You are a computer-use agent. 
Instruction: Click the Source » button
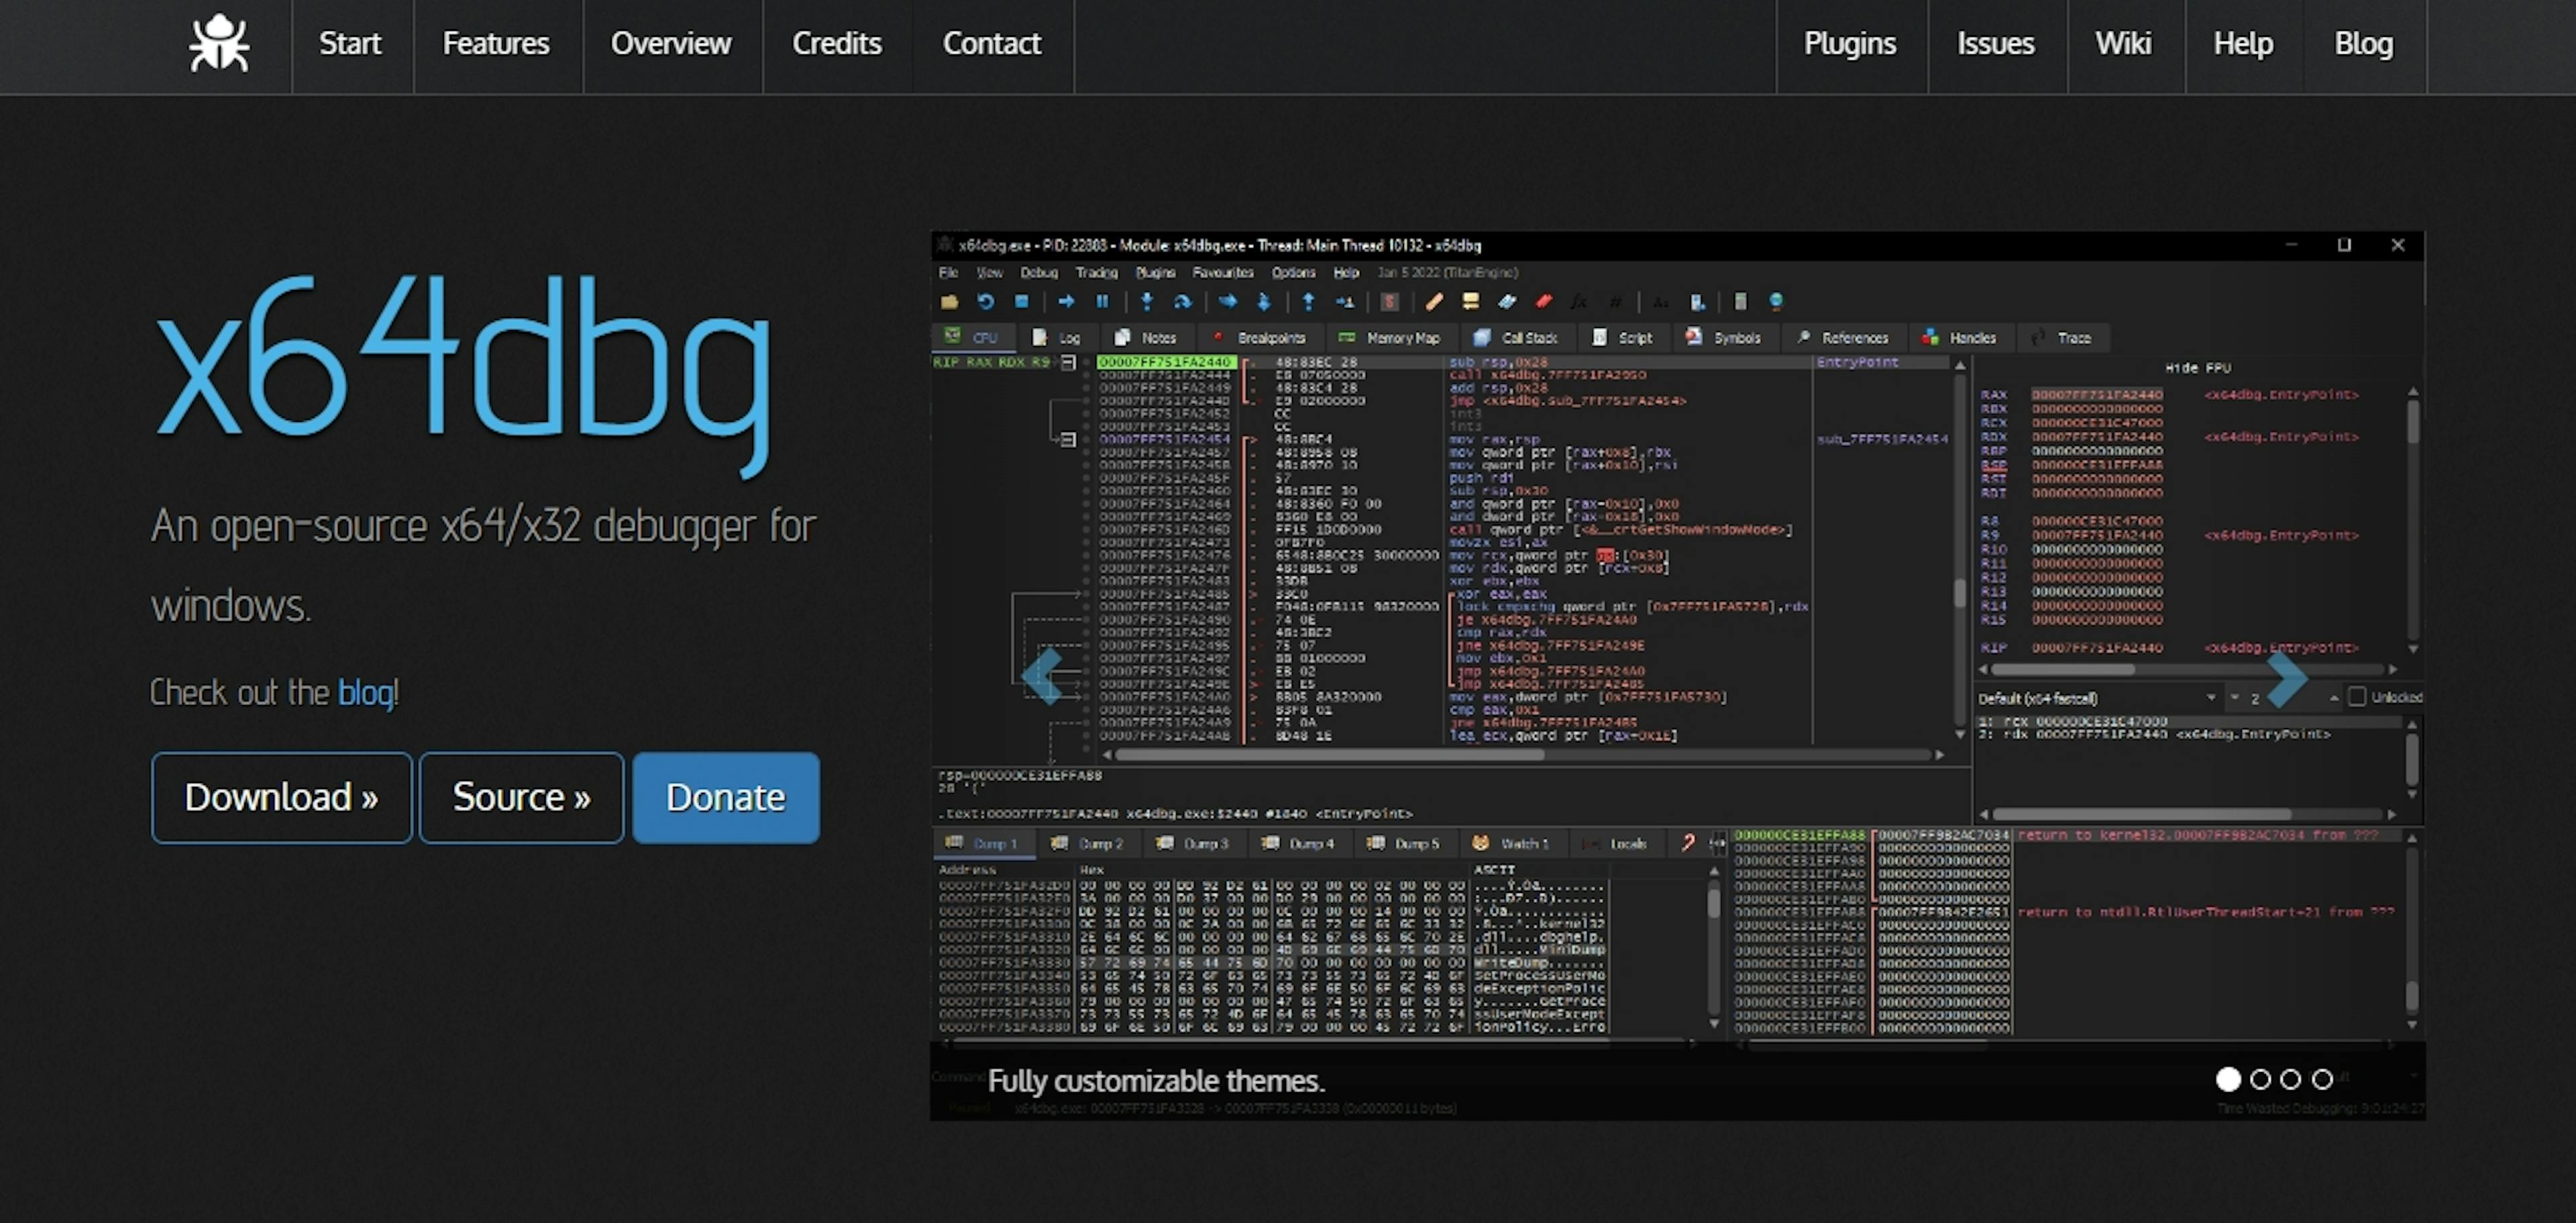[x=521, y=797]
